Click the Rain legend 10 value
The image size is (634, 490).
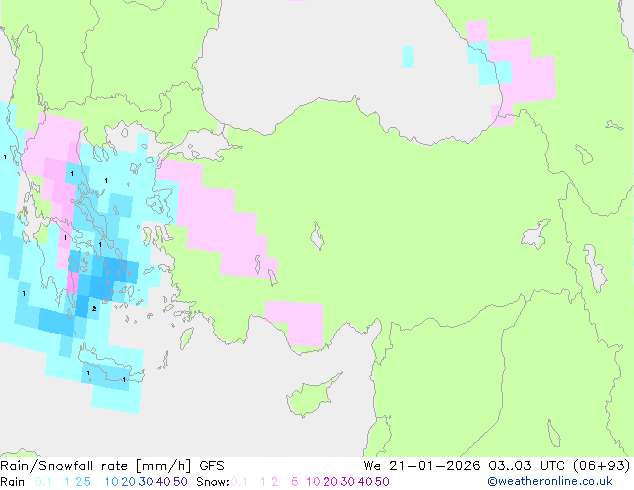pyautogui.click(x=111, y=482)
